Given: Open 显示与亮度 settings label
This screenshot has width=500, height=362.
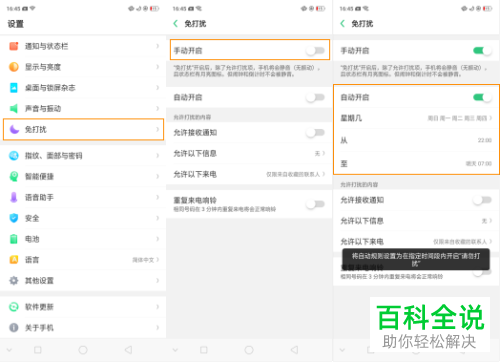Looking at the screenshot, I should [43, 67].
